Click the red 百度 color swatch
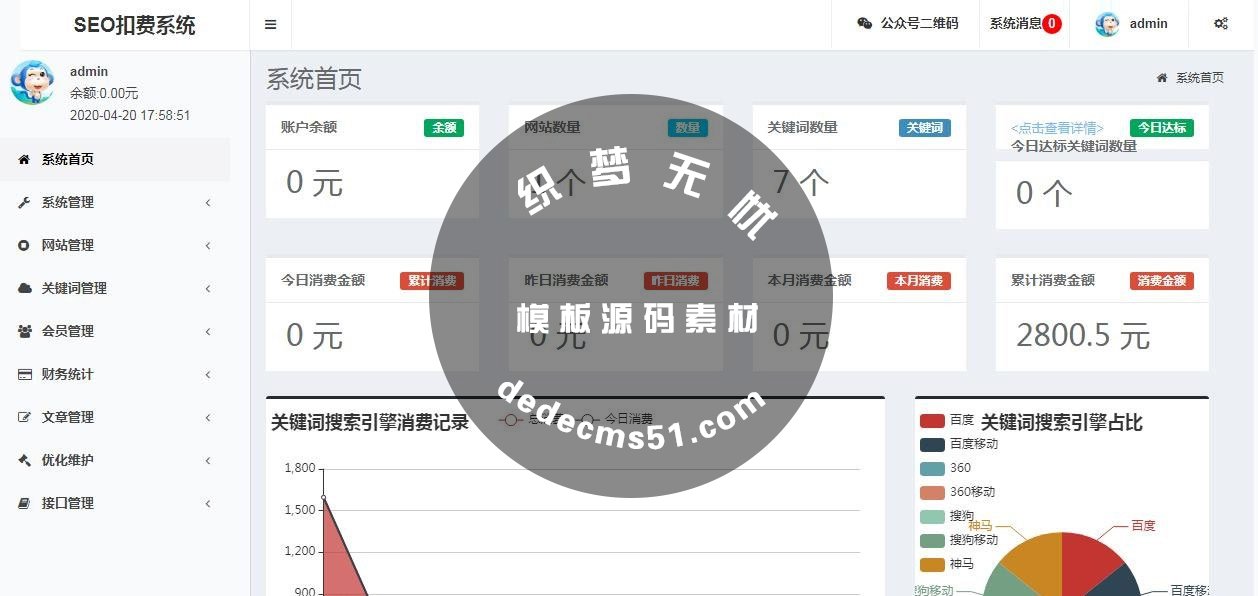Screen dimensions: 1258x596 click(x=933, y=420)
